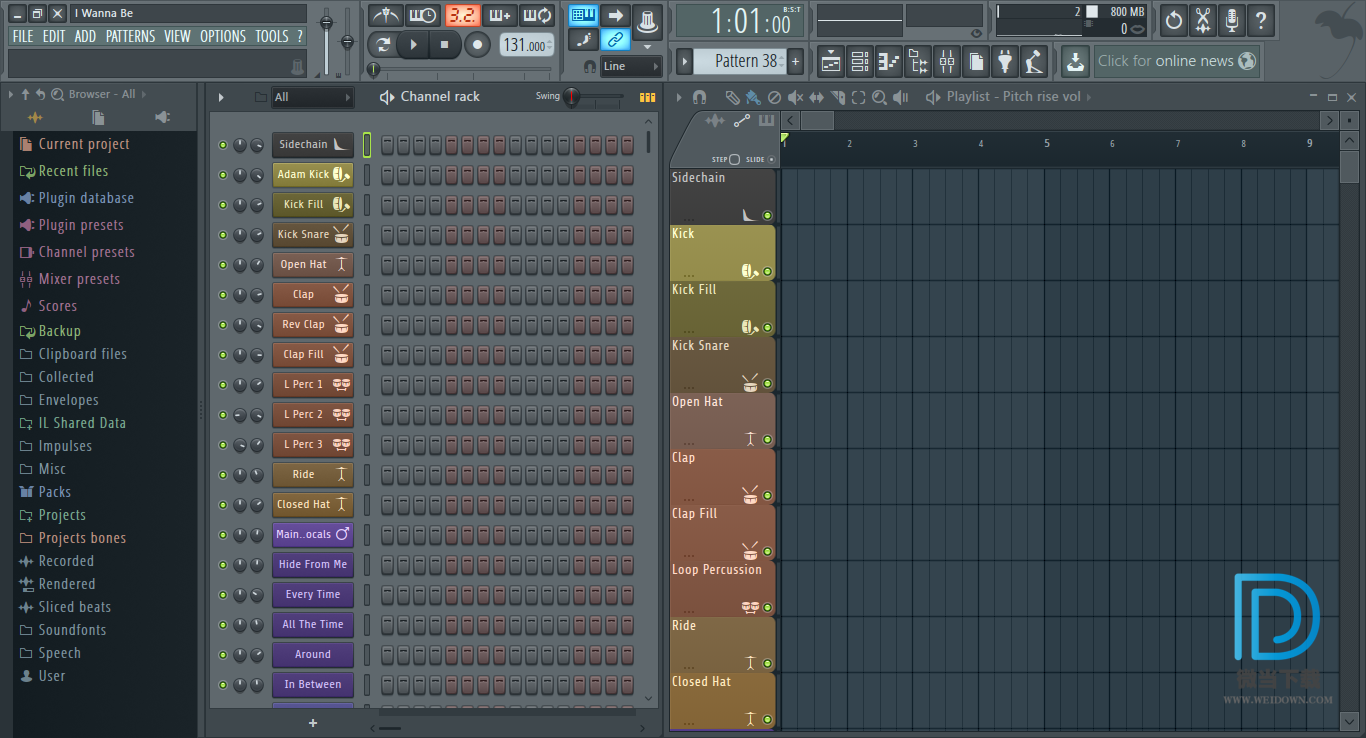Click the Swing knob slider
This screenshot has width=1366, height=738.
[x=572, y=97]
